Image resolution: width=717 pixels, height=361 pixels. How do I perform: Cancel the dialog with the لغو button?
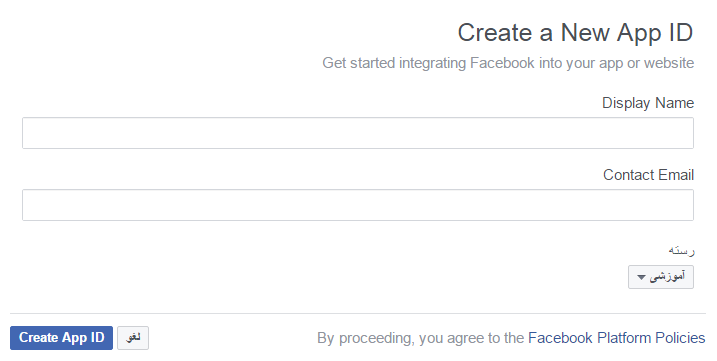coord(133,338)
